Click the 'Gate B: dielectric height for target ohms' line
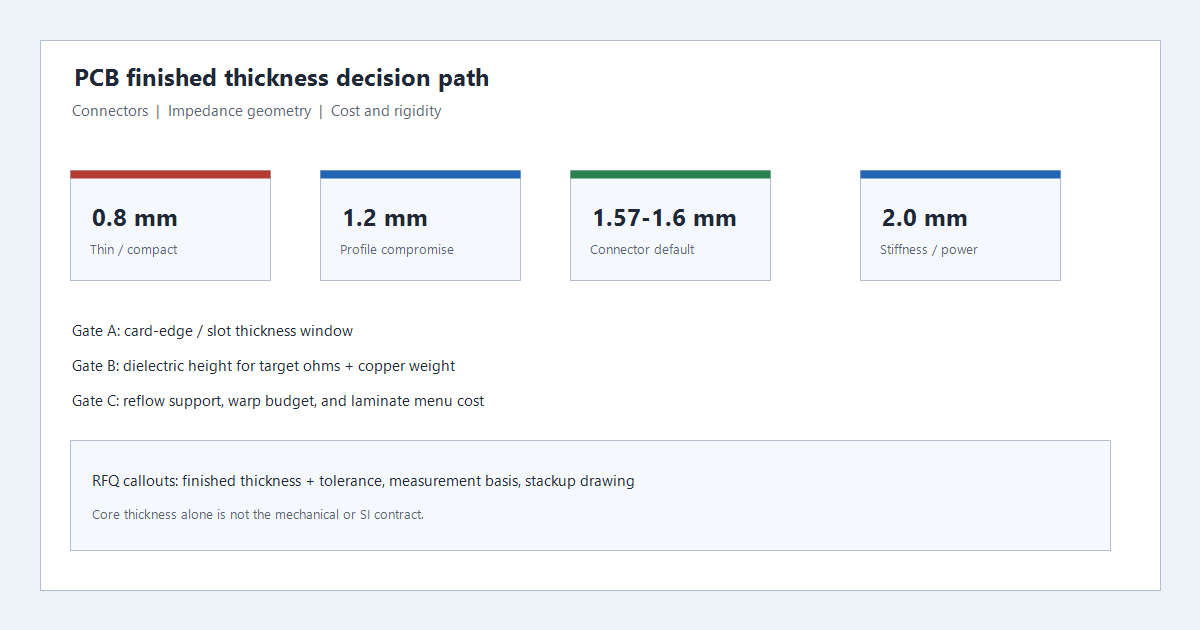 pos(264,366)
